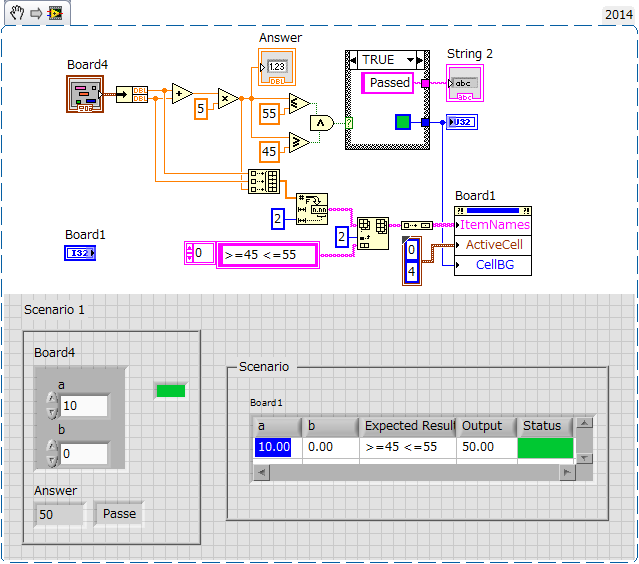The height and width of the screenshot is (564, 639).
Task: Increment the value of control a
Action: (x=52, y=399)
